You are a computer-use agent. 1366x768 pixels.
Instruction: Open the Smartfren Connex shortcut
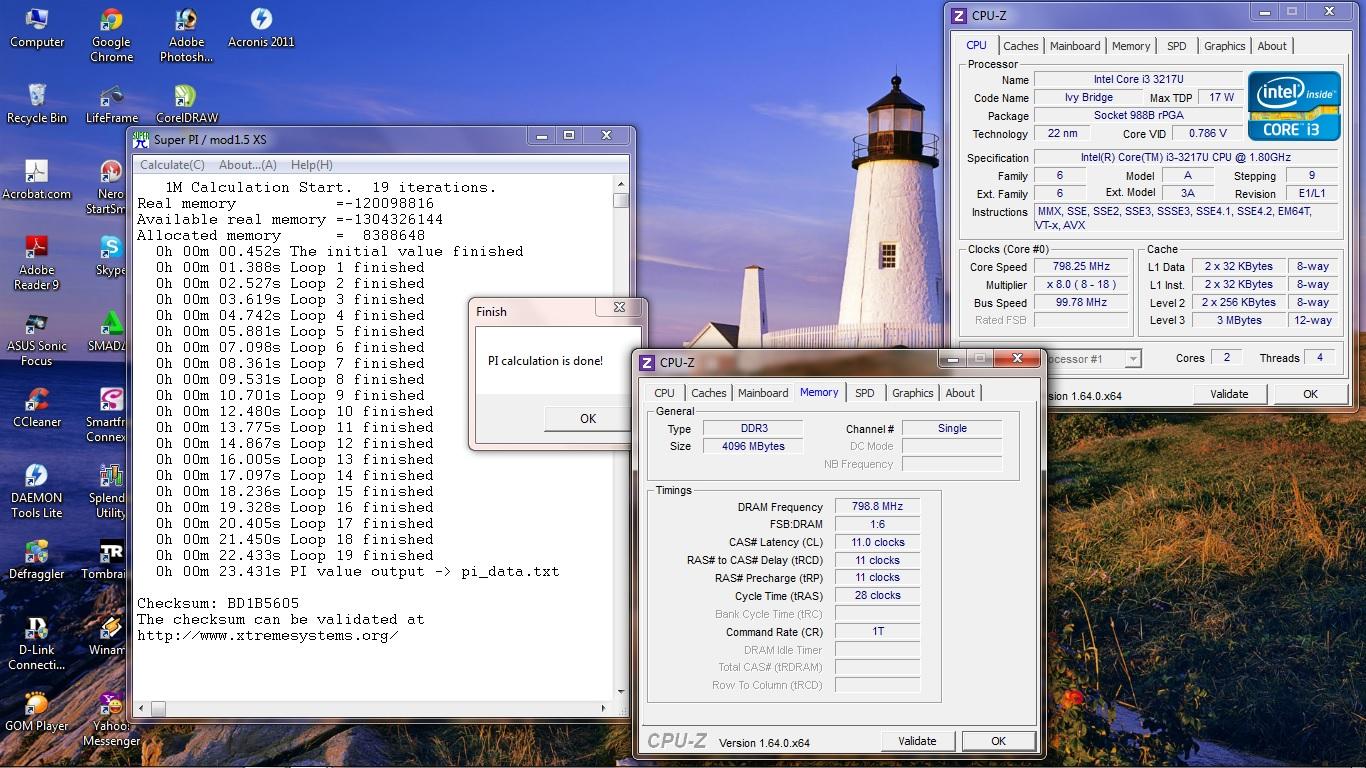pos(108,415)
